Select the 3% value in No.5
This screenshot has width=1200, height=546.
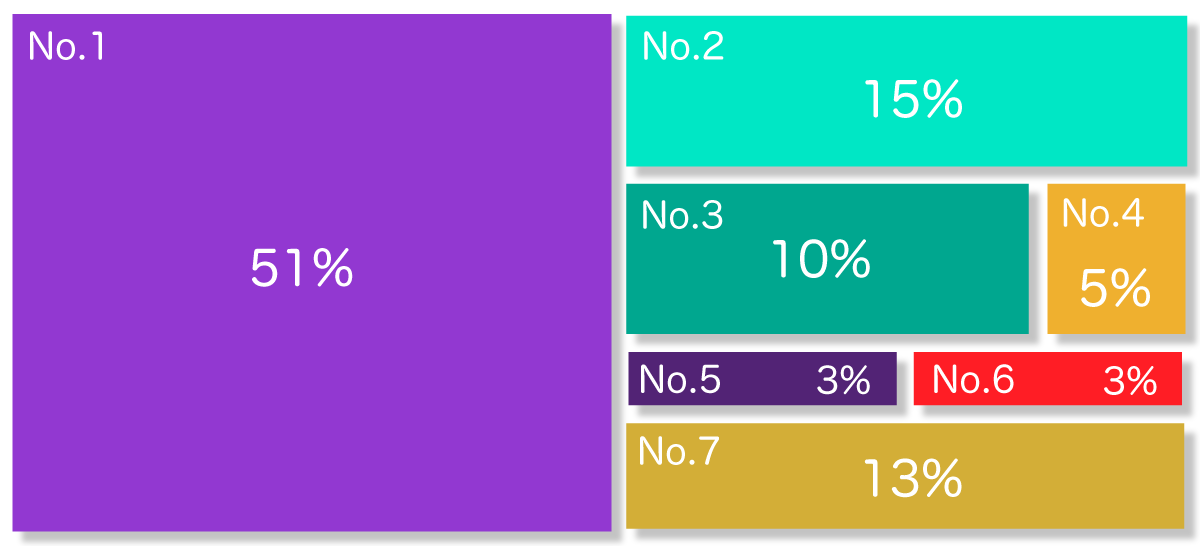[844, 380]
